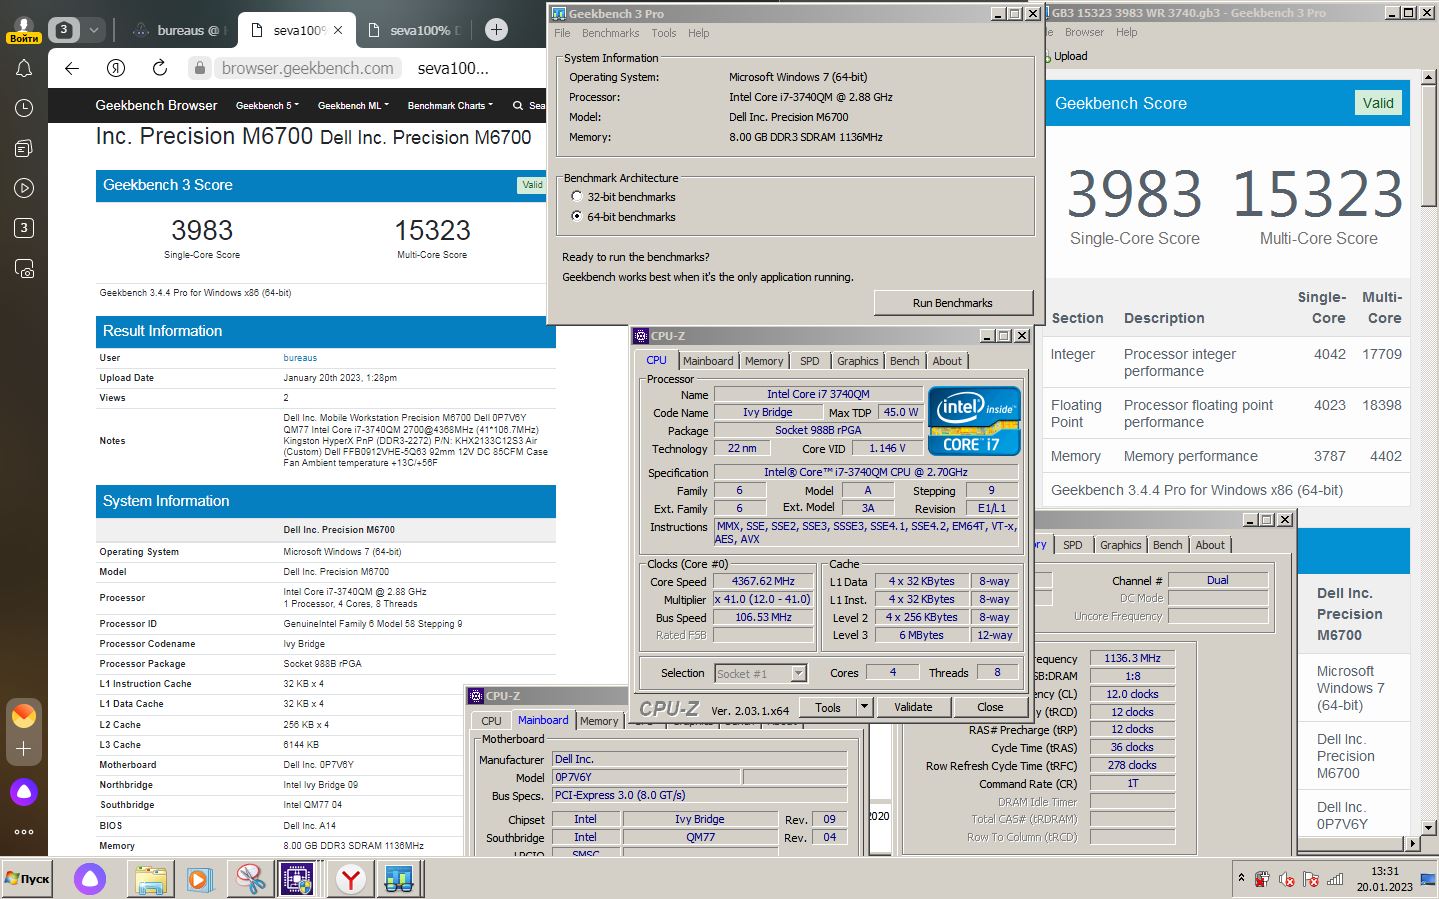Switch to the Mainboard tab in front CPU-Z

tap(708, 361)
